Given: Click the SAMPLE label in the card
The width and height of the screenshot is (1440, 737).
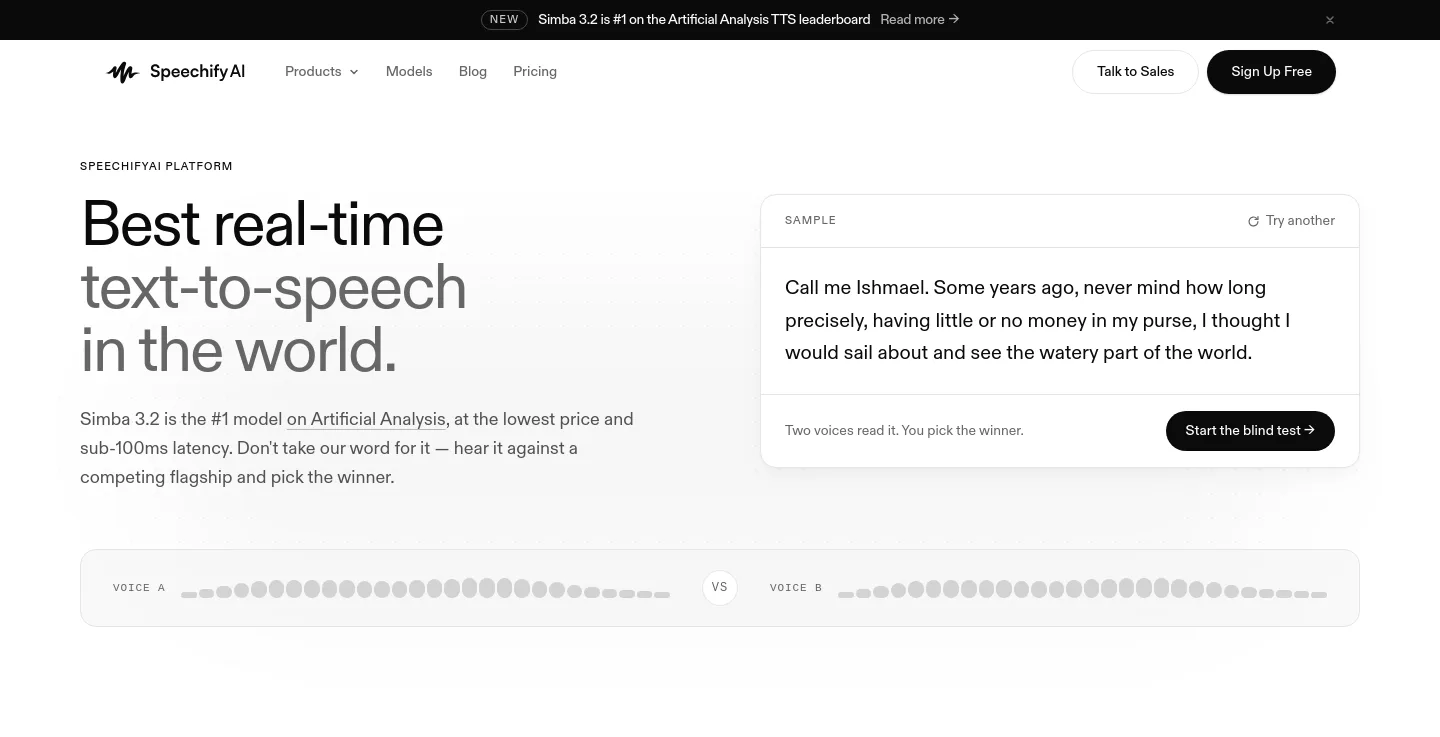Looking at the screenshot, I should click(810, 220).
